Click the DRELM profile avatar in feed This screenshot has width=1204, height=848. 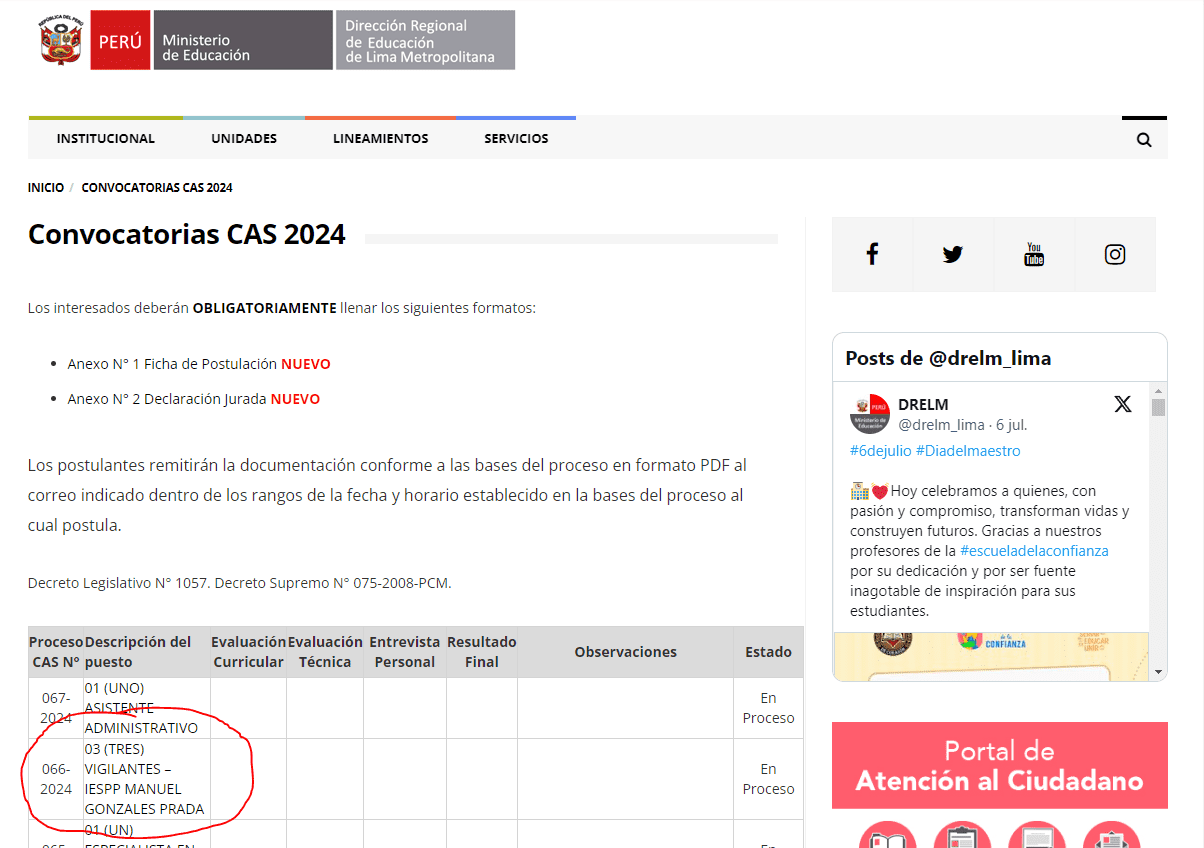[869, 413]
